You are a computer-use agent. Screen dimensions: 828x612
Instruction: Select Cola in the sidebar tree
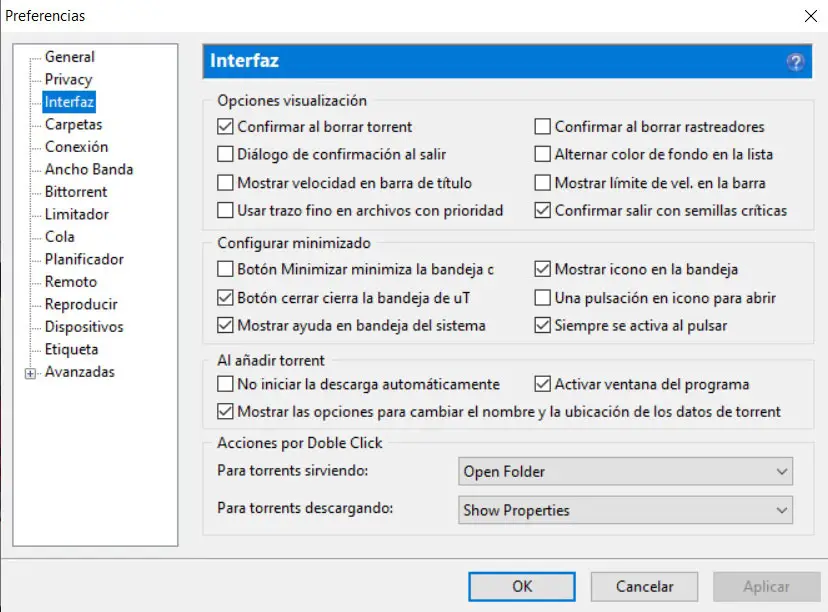60,237
